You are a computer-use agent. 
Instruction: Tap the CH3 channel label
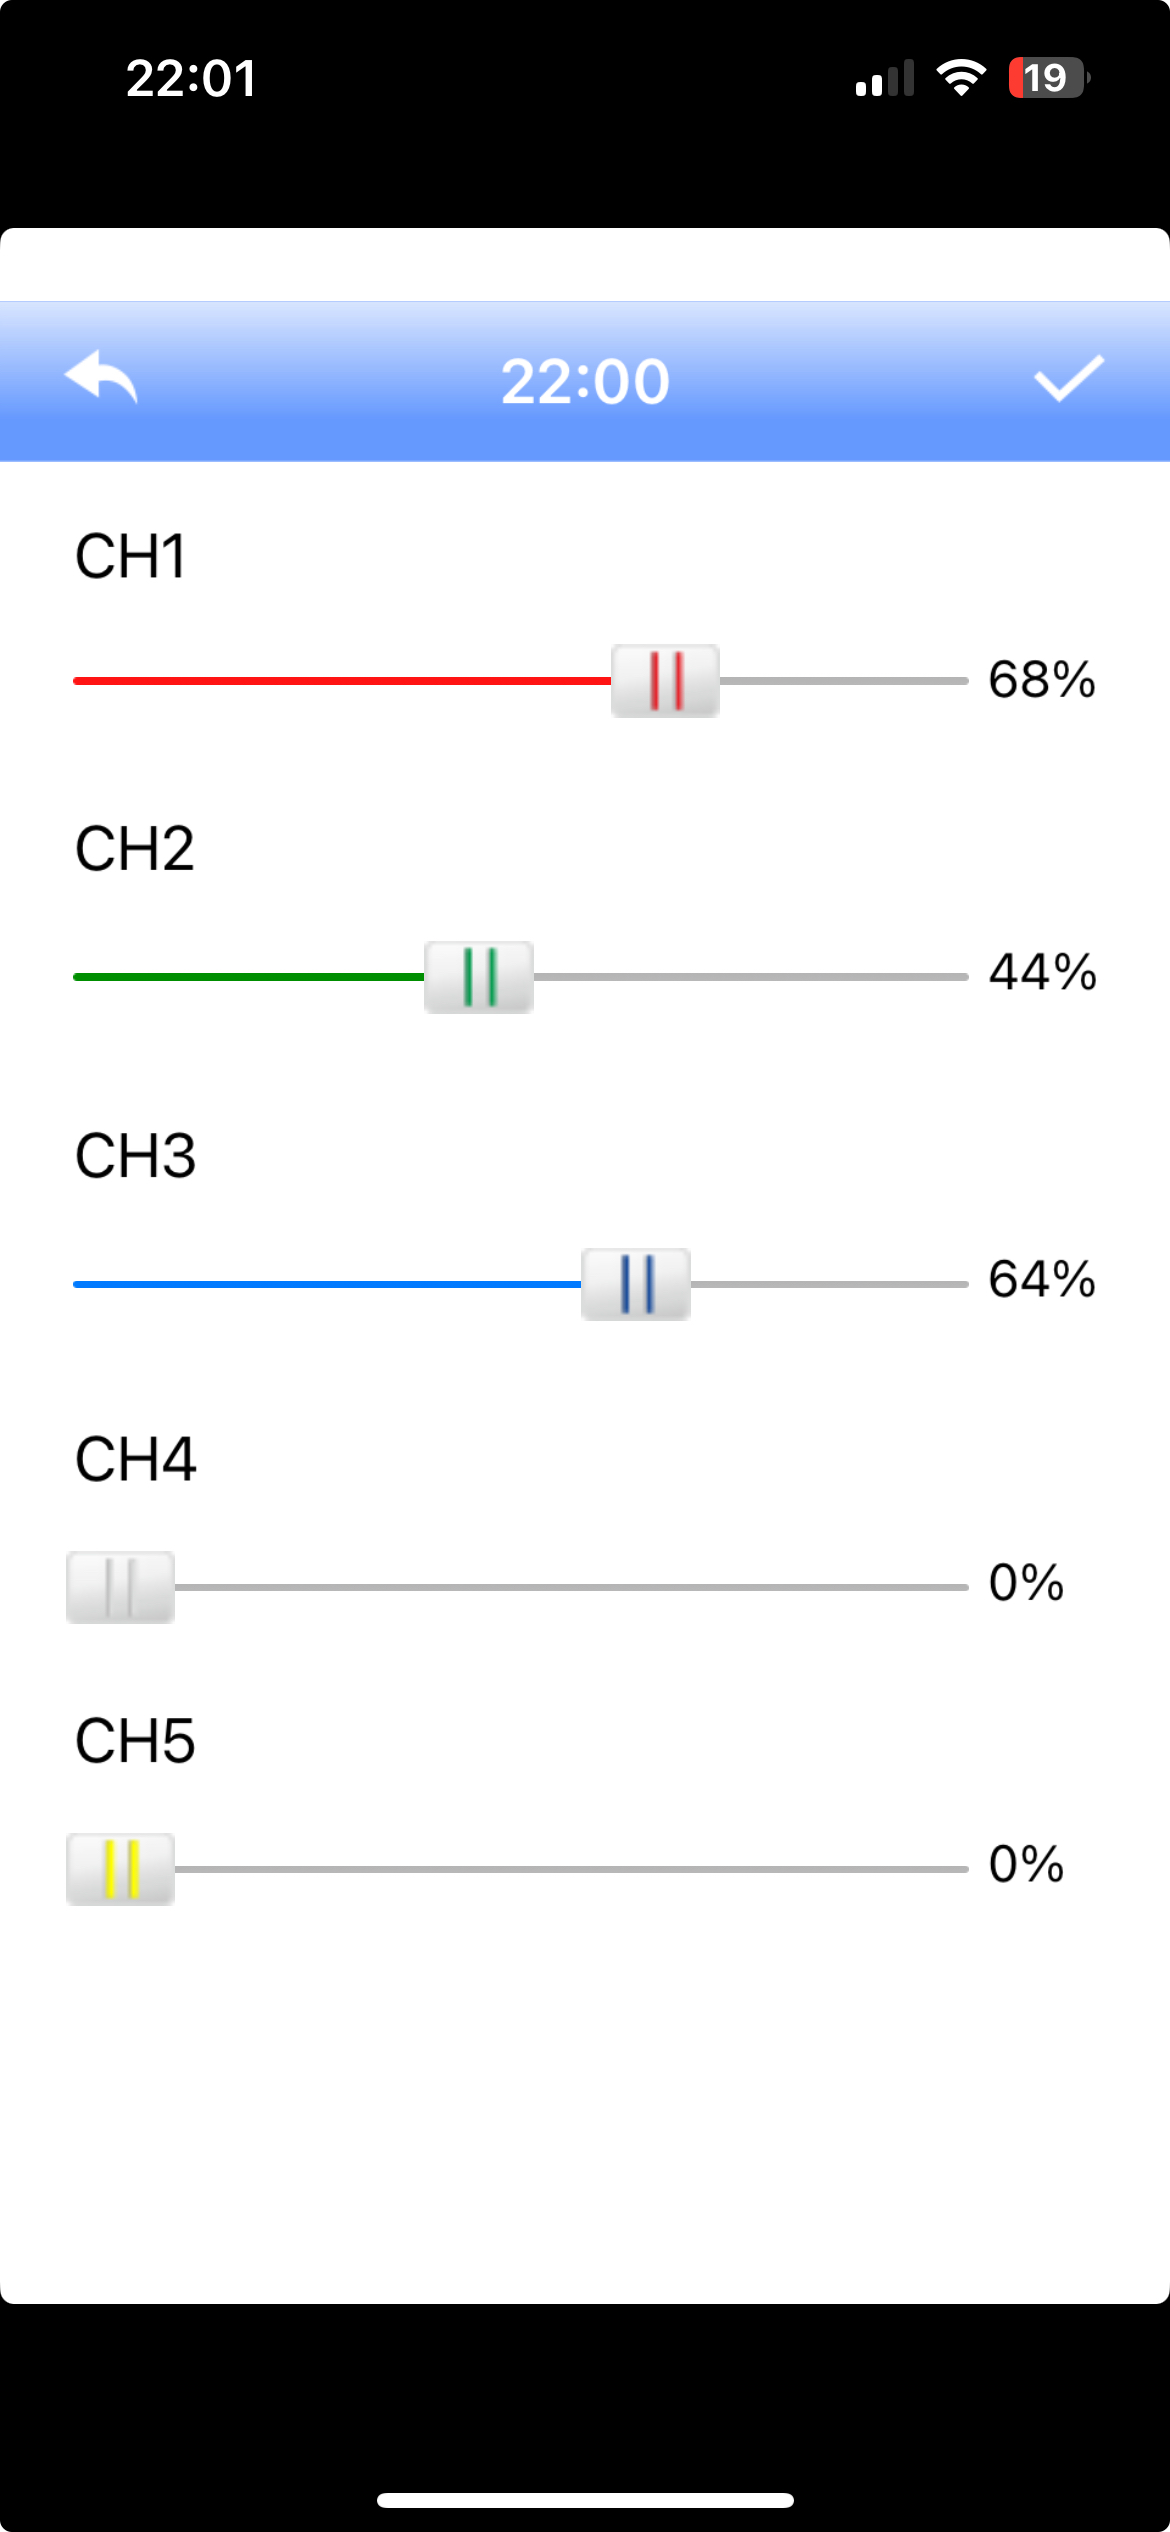coord(135,1156)
